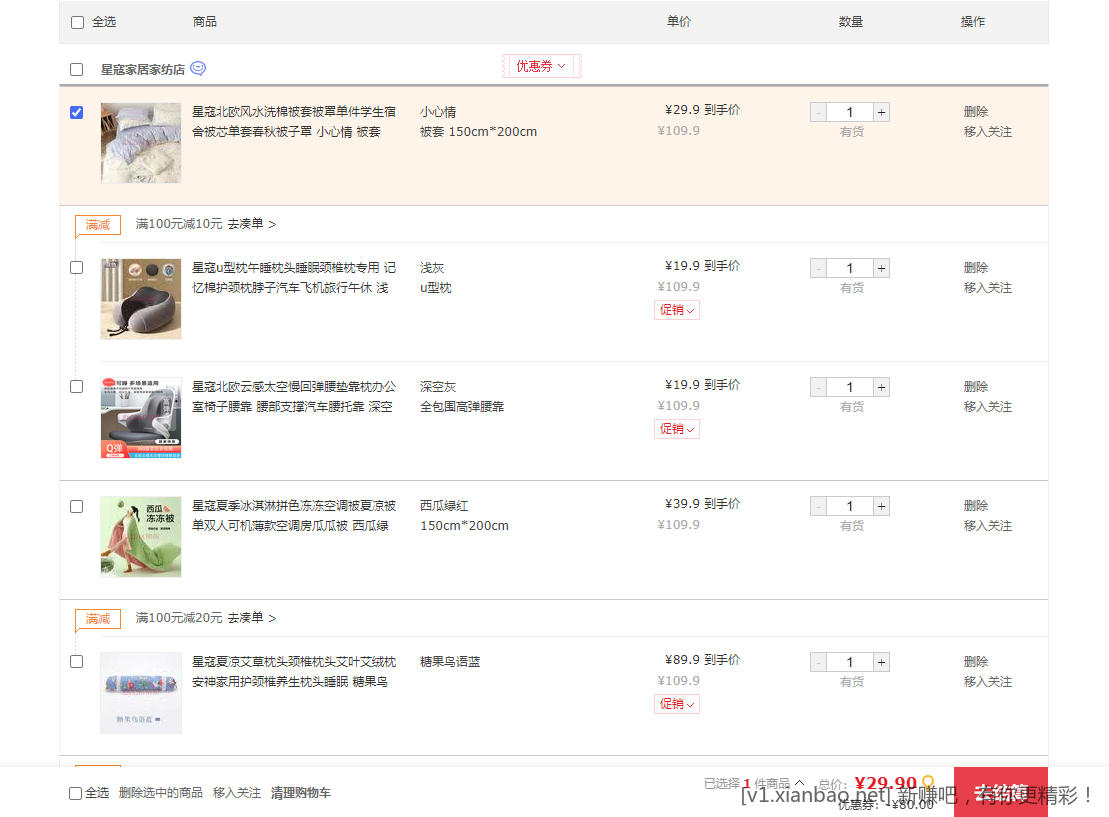Image resolution: width=1109 pixels, height=817 pixels.
Task: Select the 糖果鸟语蓝 pillow checkbox
Action: click(x=76, y=661)
